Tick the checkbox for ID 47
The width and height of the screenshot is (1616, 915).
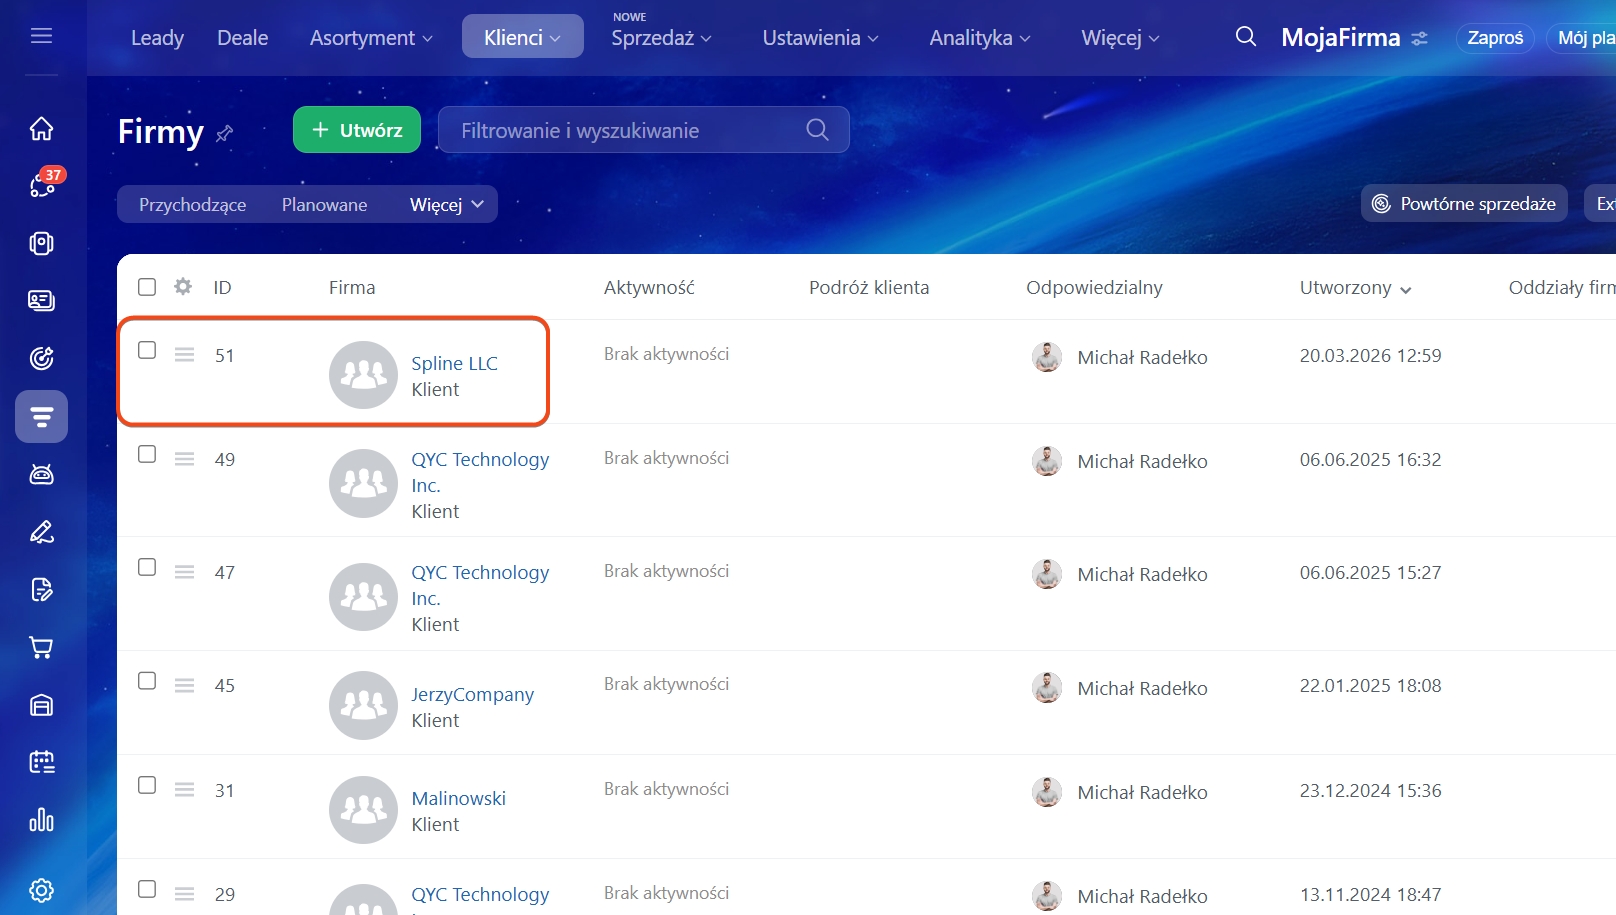[147, 567]
